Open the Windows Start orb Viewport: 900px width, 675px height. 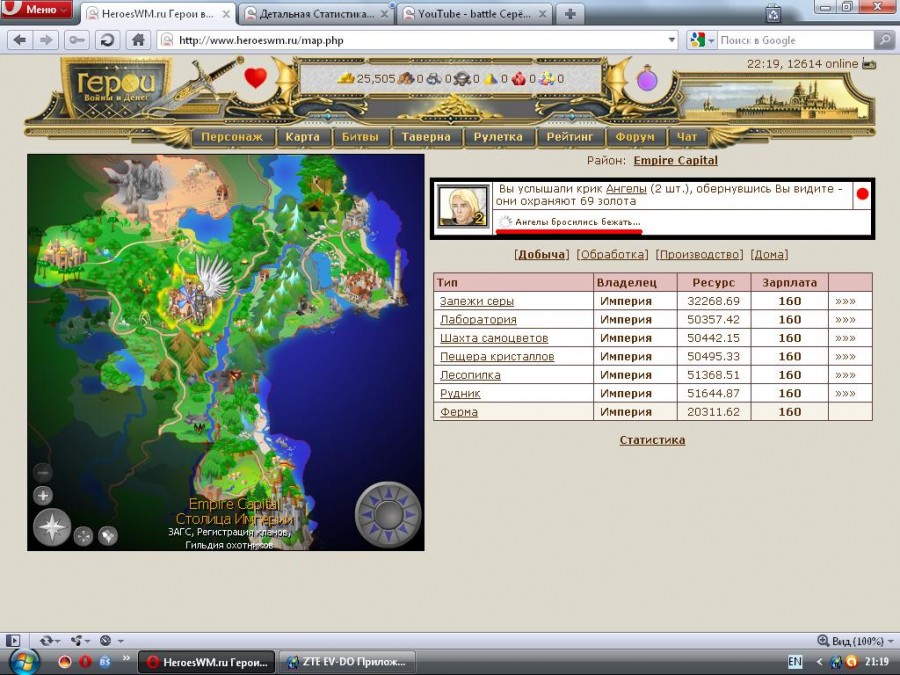[23, 662]
